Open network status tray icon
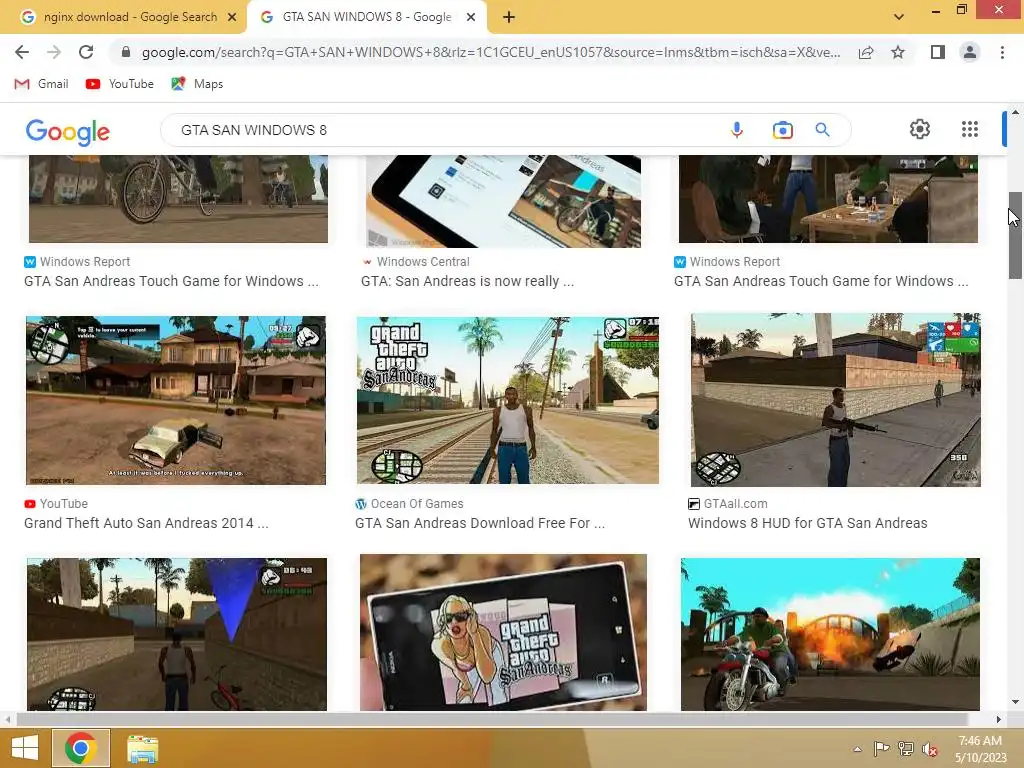 906,748
